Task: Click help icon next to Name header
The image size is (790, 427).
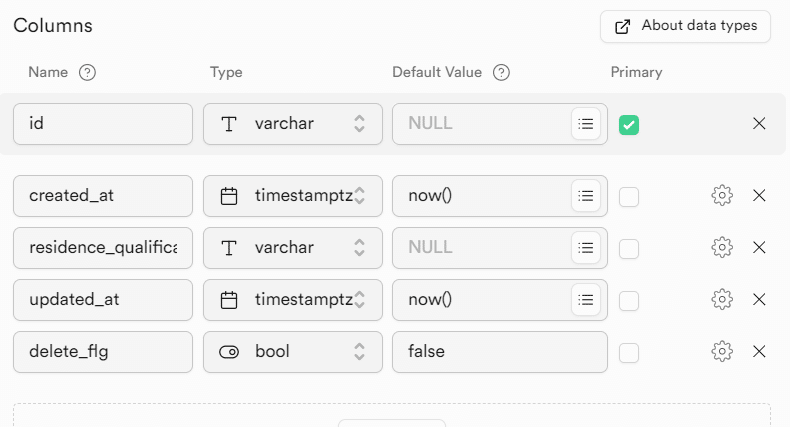Action: tap(88, 72)
